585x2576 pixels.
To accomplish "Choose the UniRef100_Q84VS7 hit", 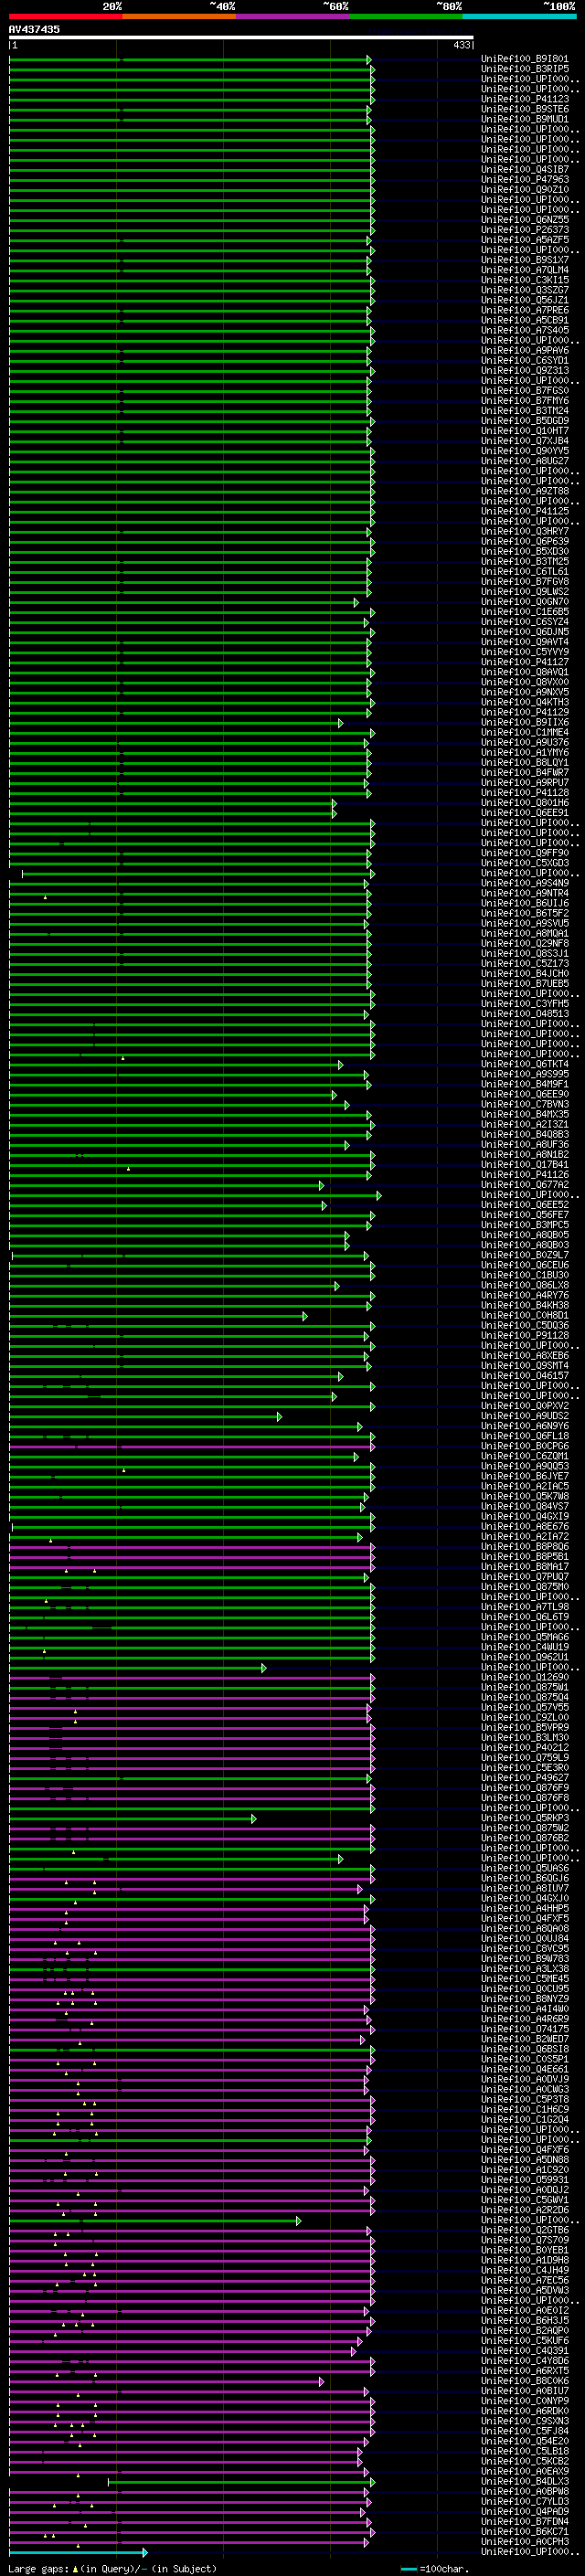I will pyautogui.click(x=525, y=1506).
